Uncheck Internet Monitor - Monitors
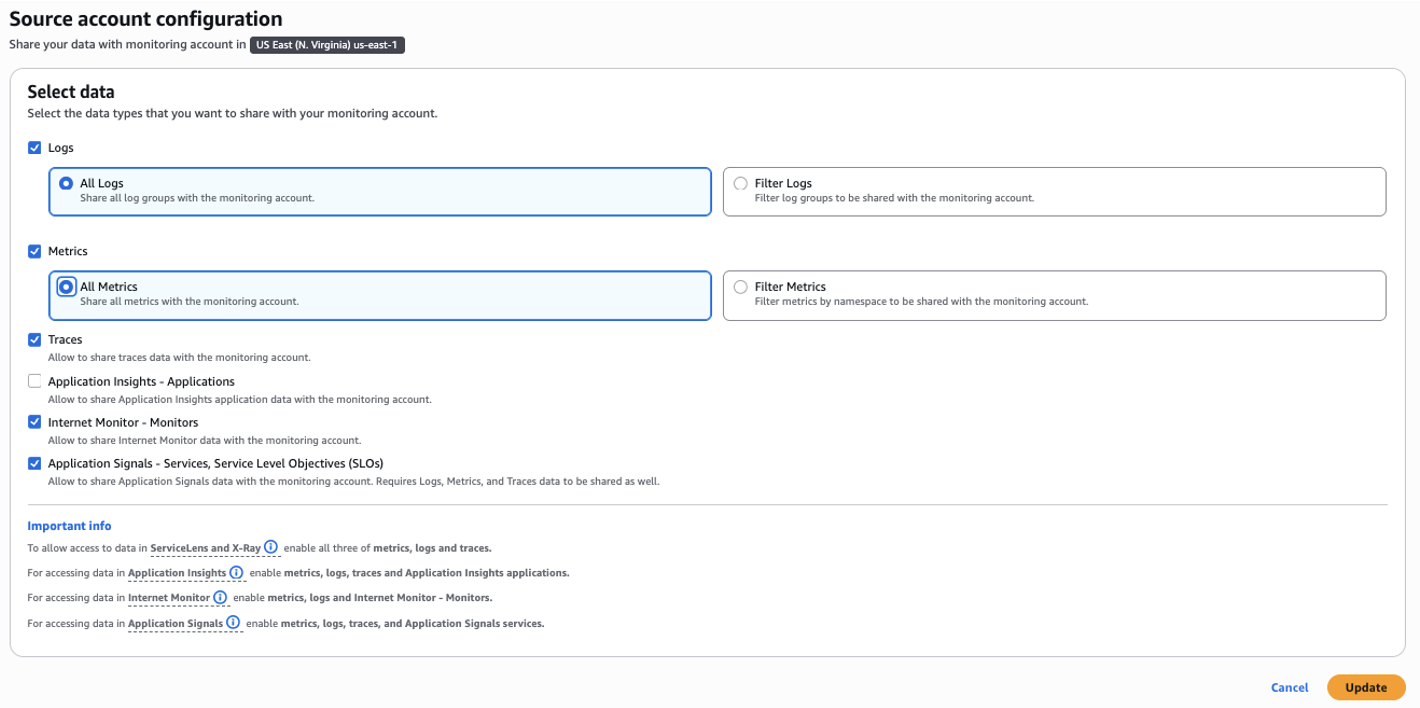Screen dimensions: 1420x708 point(35,422)
